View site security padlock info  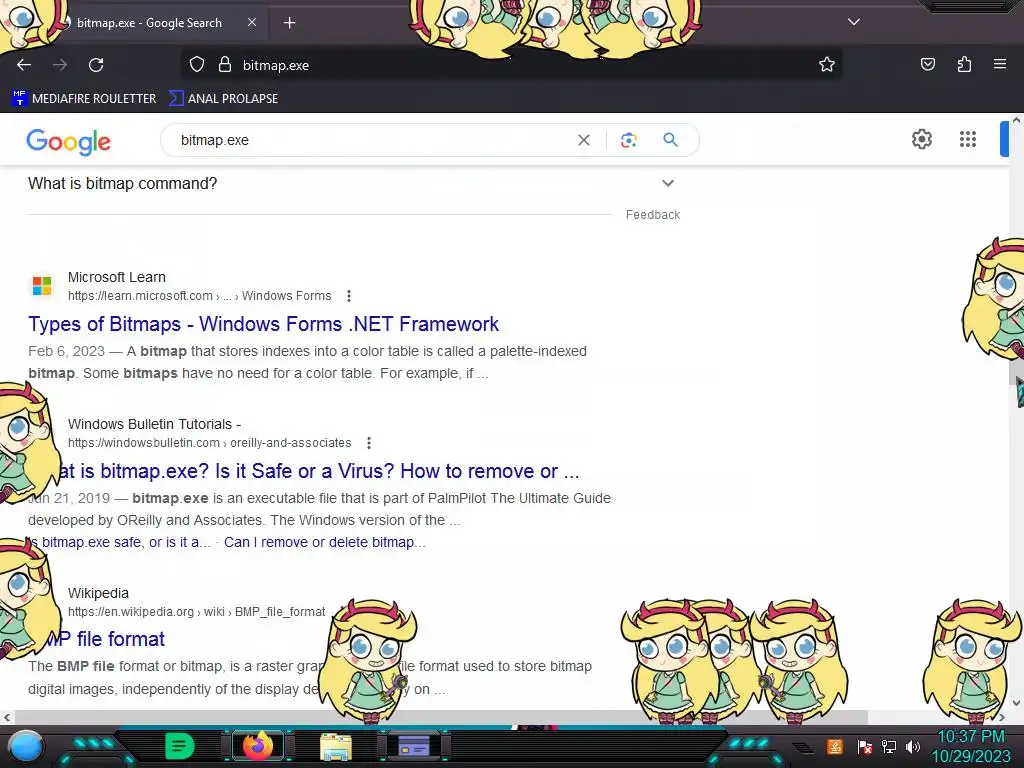click(x=225, y=65)
